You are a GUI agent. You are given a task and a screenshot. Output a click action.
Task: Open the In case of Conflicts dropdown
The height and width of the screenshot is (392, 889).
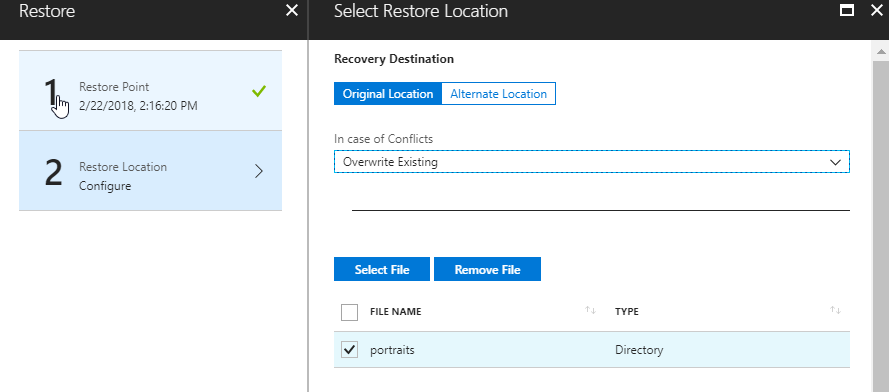coord(592,162)
